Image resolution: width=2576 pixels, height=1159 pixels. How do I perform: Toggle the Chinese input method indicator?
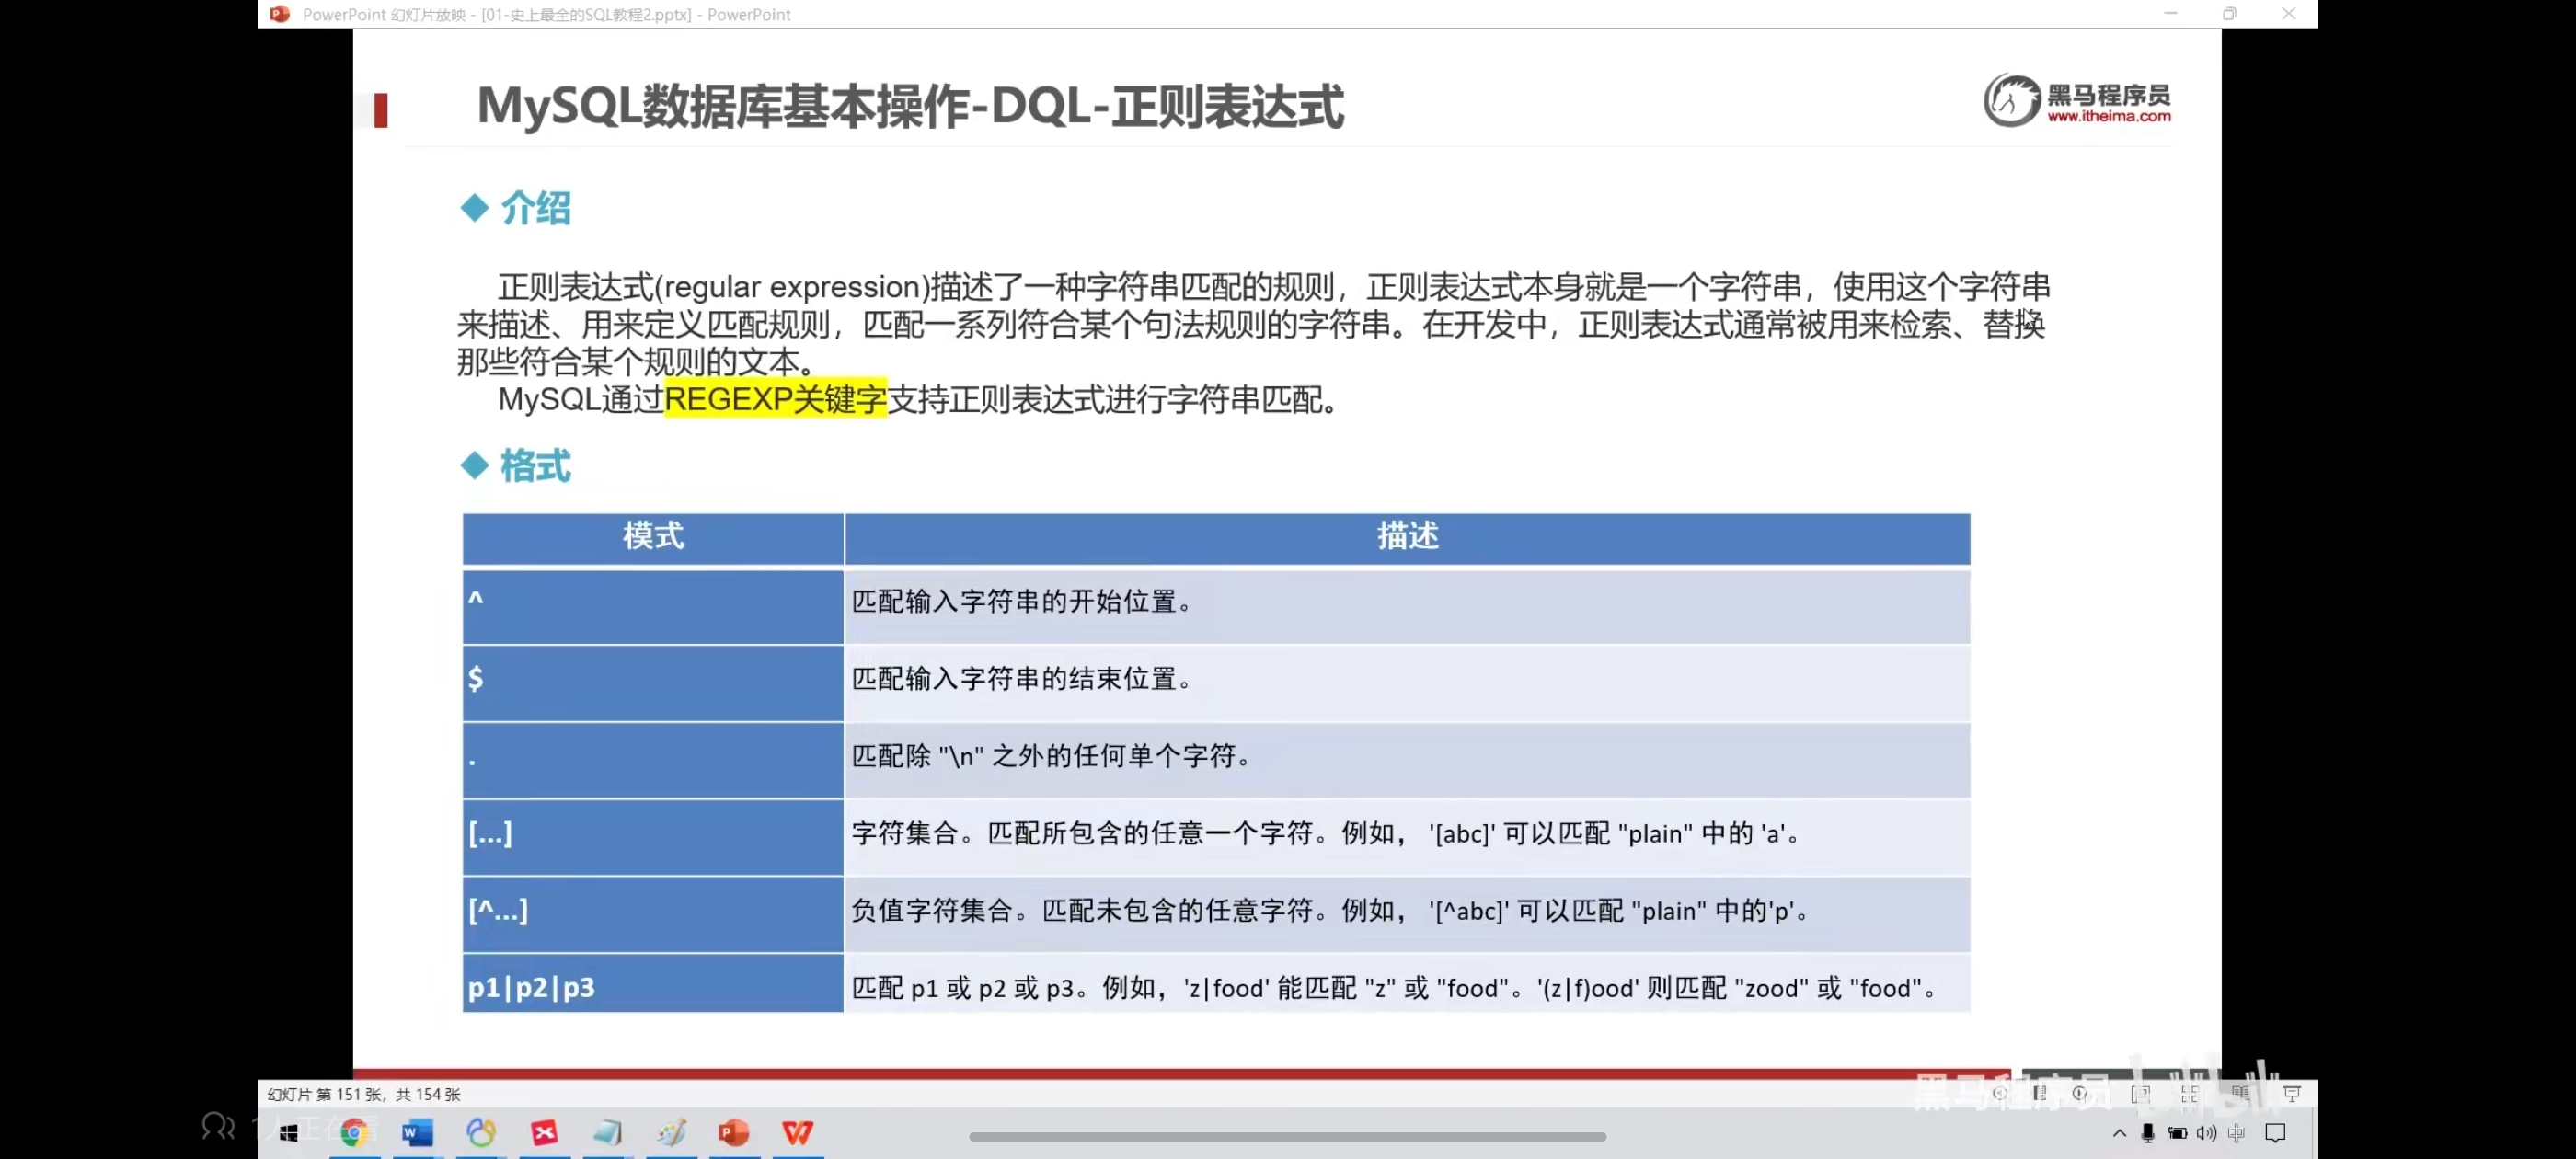pyautogui.click(x=2236, y=1132)
